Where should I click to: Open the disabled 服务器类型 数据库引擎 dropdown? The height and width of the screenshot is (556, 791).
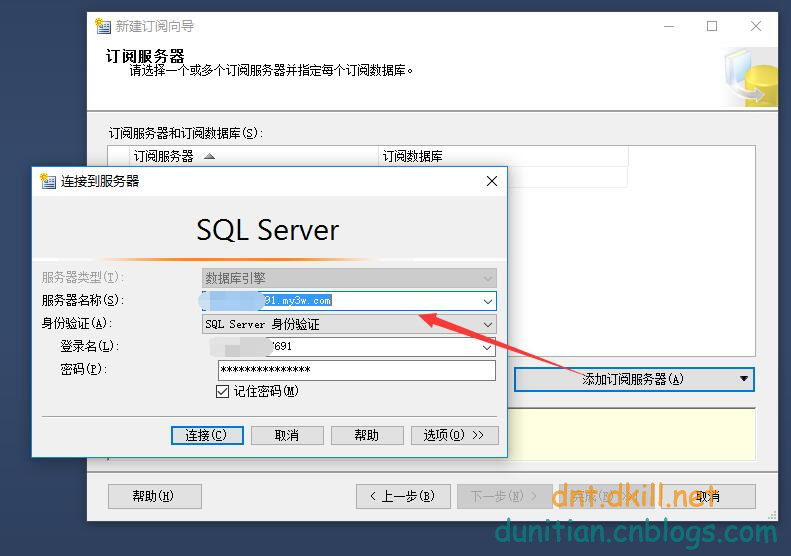(x=349, y=278)
